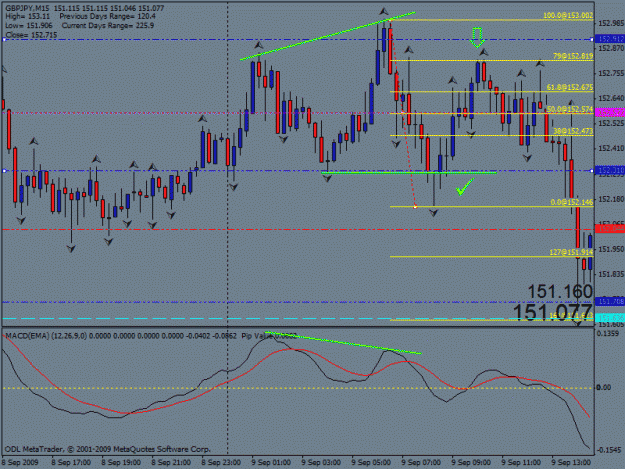Click '9 Sep 05:00' on the time axis

pos(371,463)
